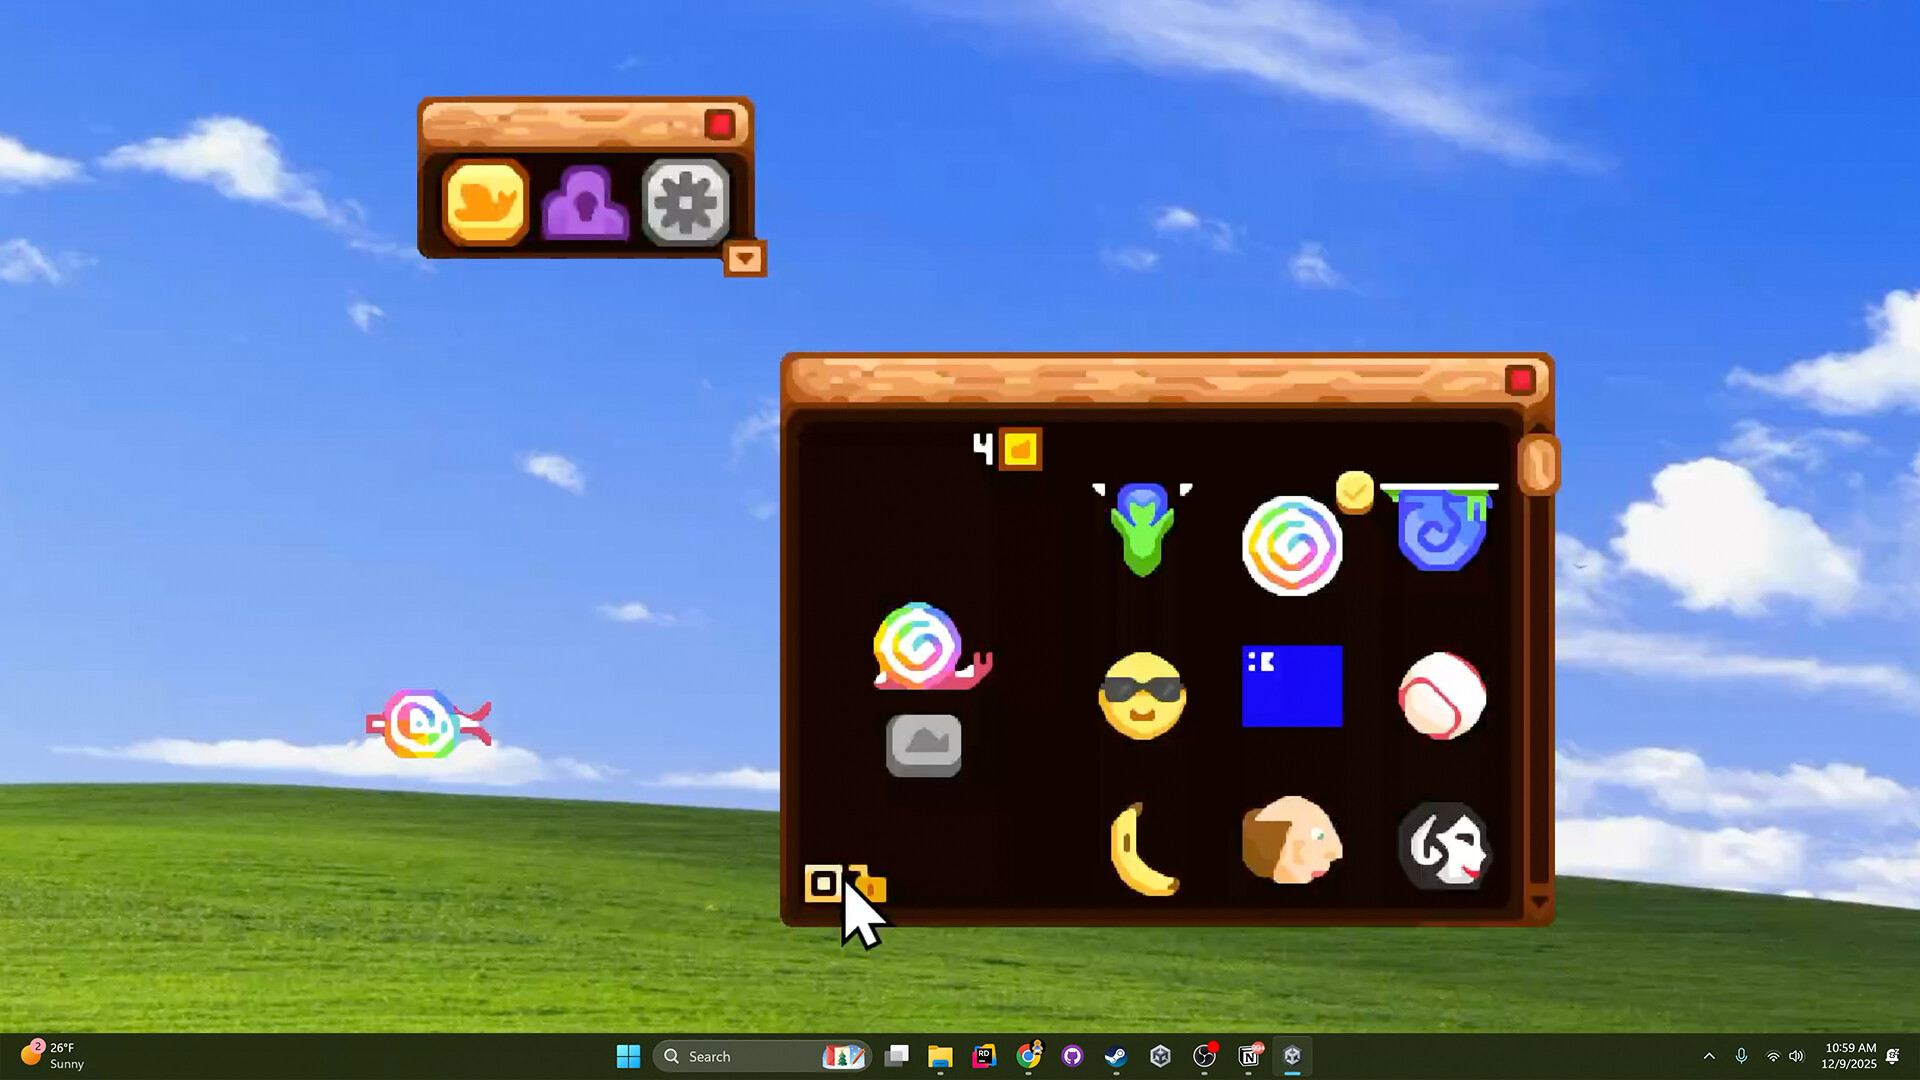Click the scroll-down arrow on the inventory scrollbar
Viewport: 1920px width, 1080px height.
(1539, 901)
